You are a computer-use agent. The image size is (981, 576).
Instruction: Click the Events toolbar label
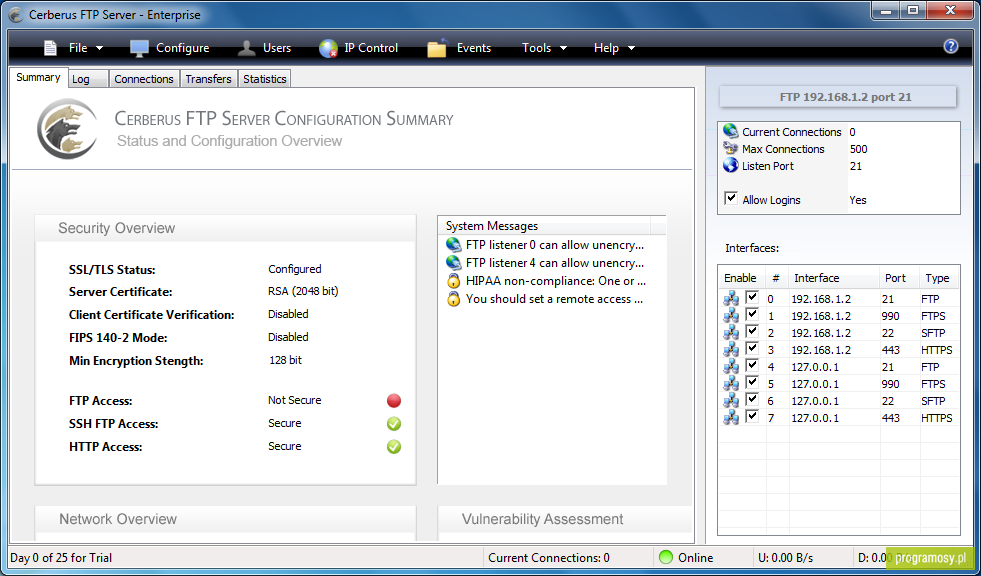[474, 48]
